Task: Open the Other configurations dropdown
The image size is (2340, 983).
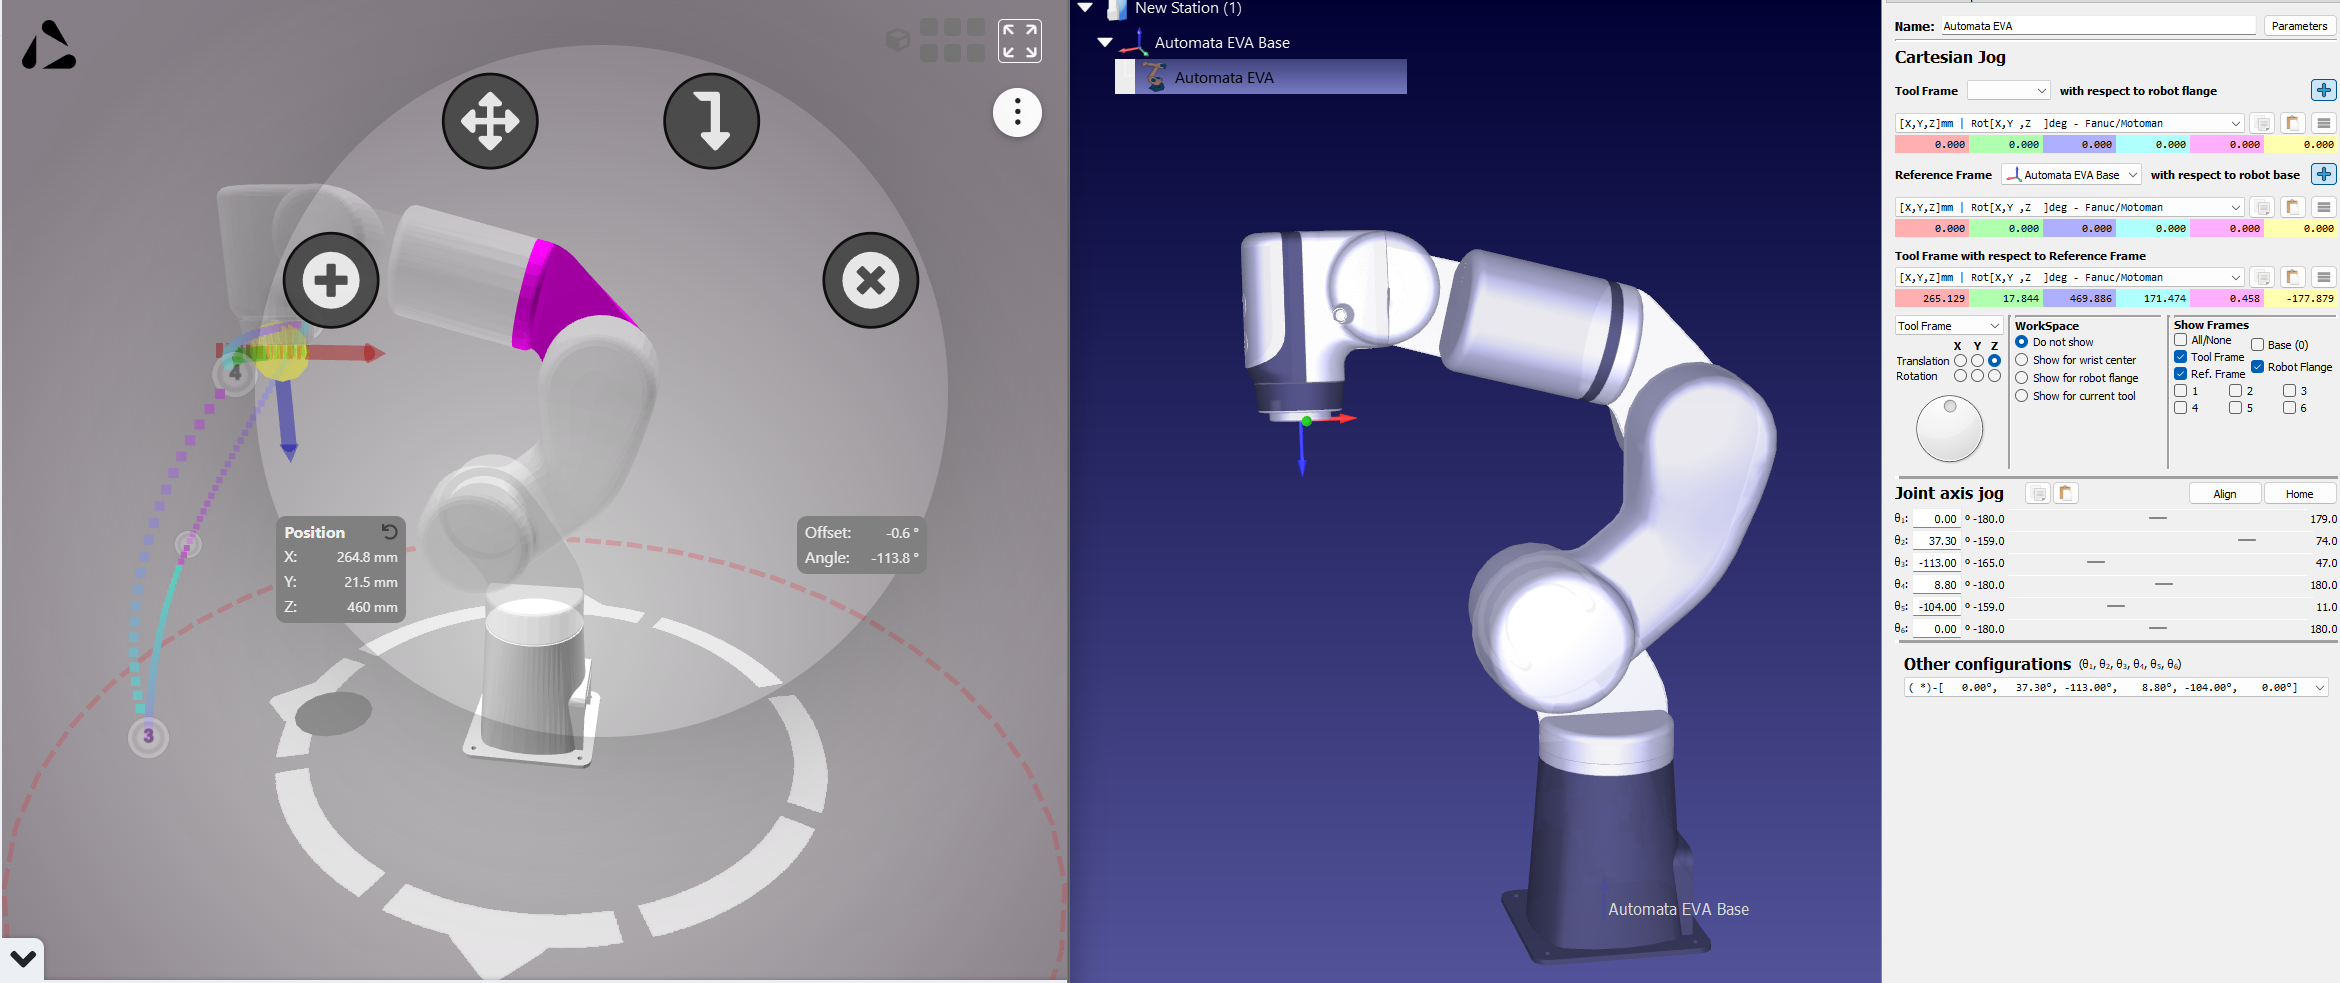Action: pyautogui.click(x=2116, y=687)
